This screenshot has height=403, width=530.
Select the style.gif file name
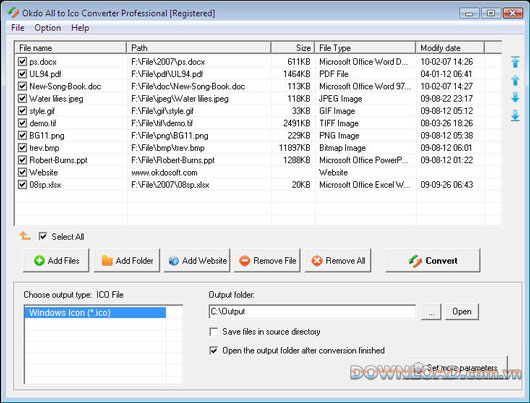(42, 111)
